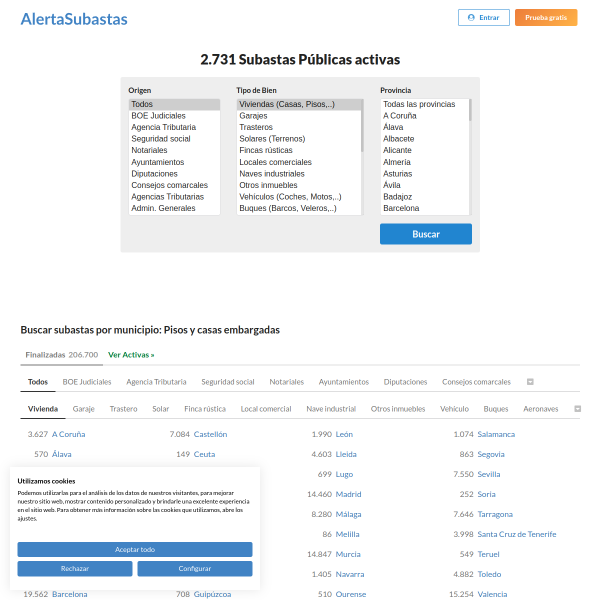
Task: Open the Salamanca province link
Action: click(x=496, y=434)
